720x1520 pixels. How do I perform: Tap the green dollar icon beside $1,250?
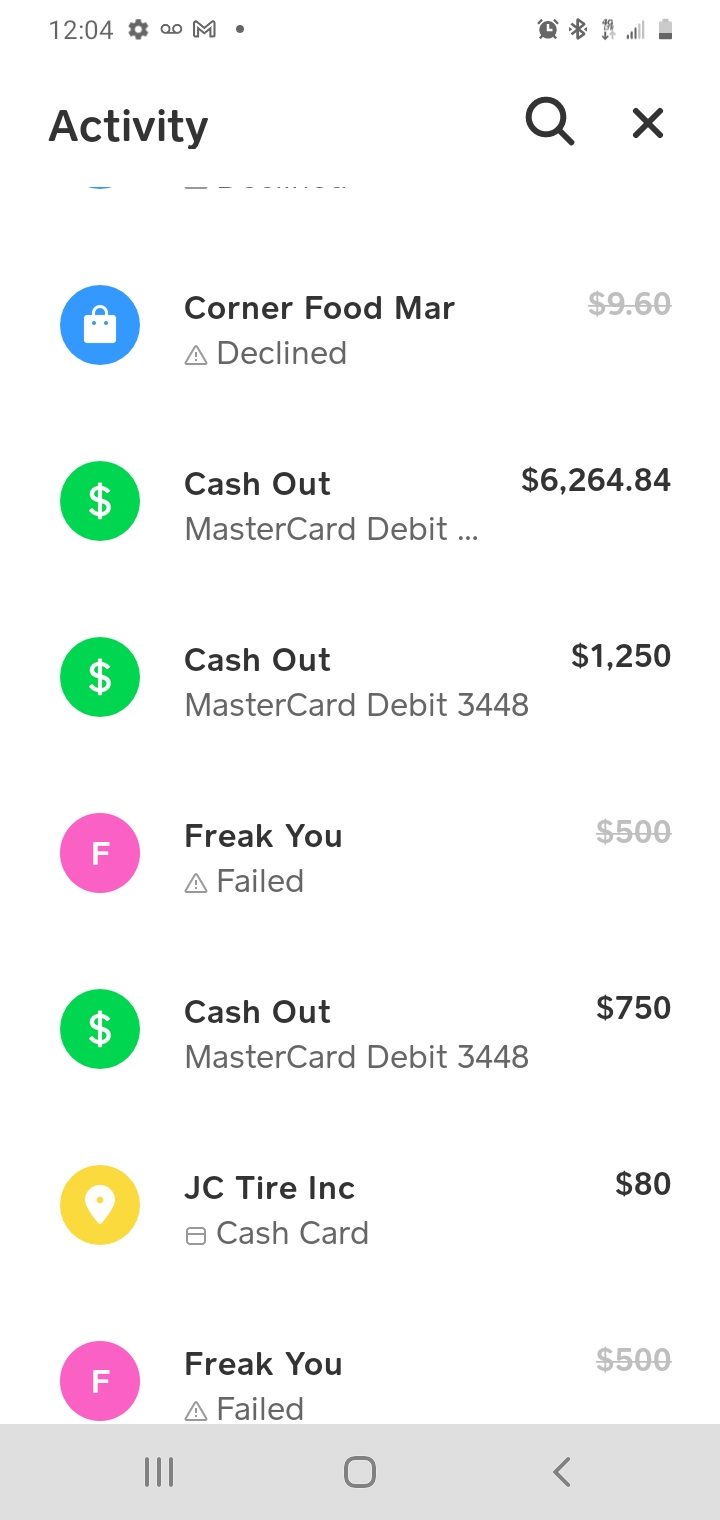pos(100,677)
